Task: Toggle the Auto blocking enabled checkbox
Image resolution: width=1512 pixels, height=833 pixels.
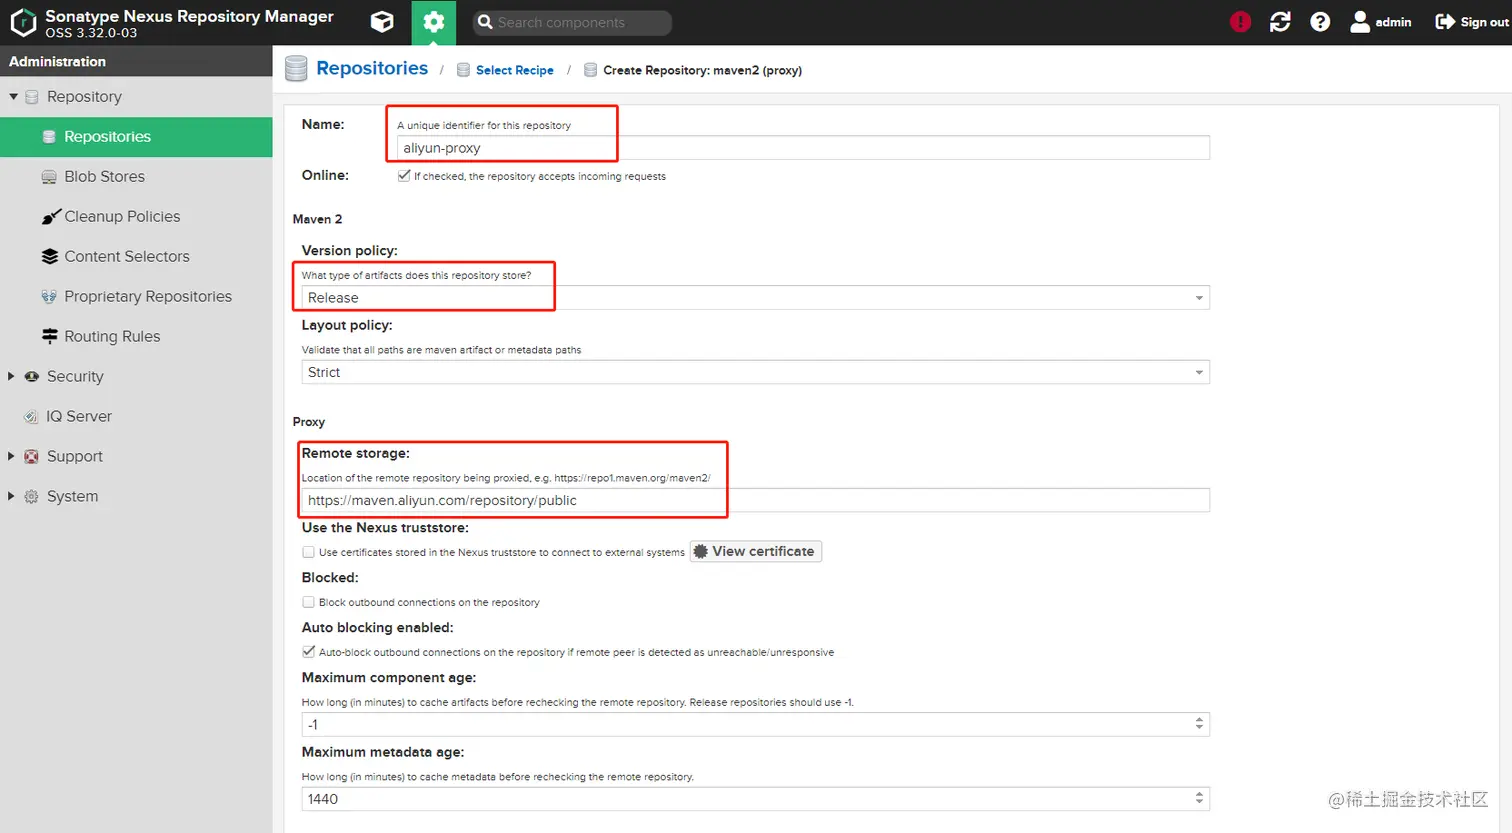Action: click(x=308, y=651)
